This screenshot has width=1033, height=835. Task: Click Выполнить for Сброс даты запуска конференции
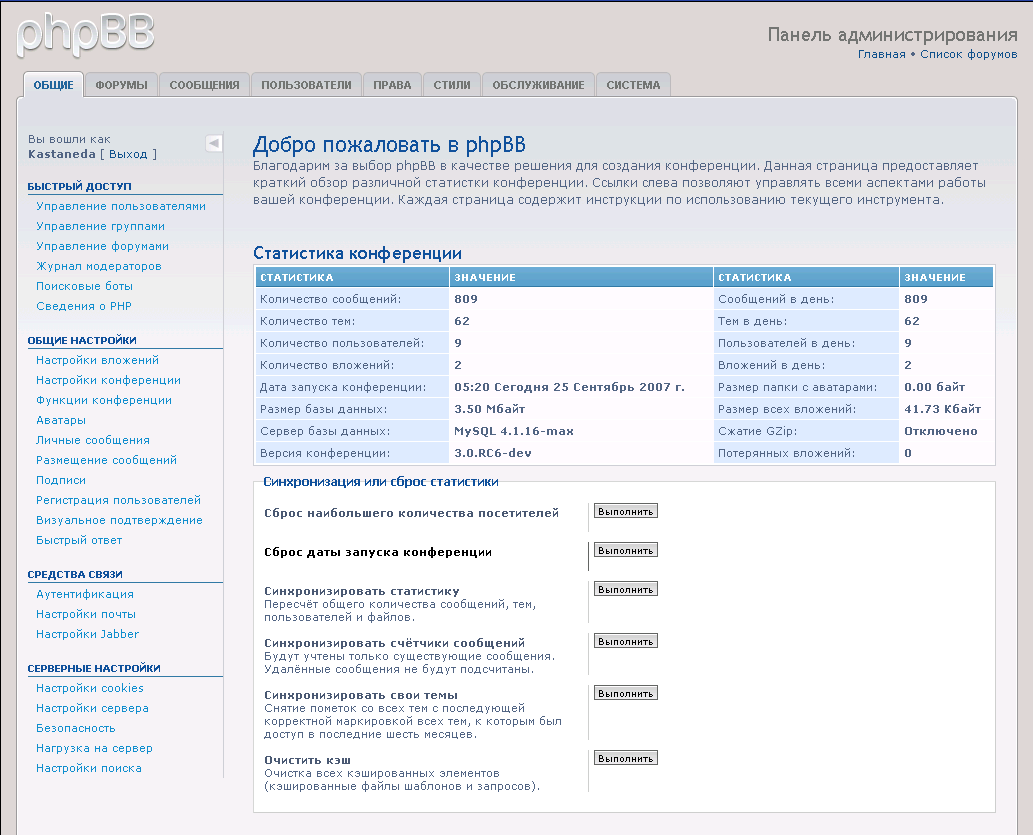tap(625, 550)
